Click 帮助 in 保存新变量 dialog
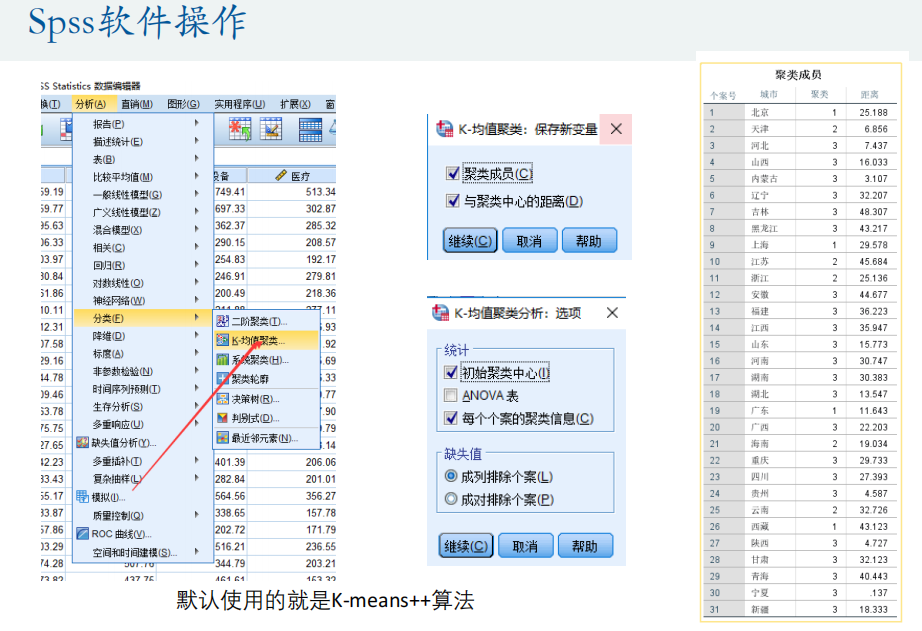The width and height of the screenshot is (922, 631). coord(589,241)
